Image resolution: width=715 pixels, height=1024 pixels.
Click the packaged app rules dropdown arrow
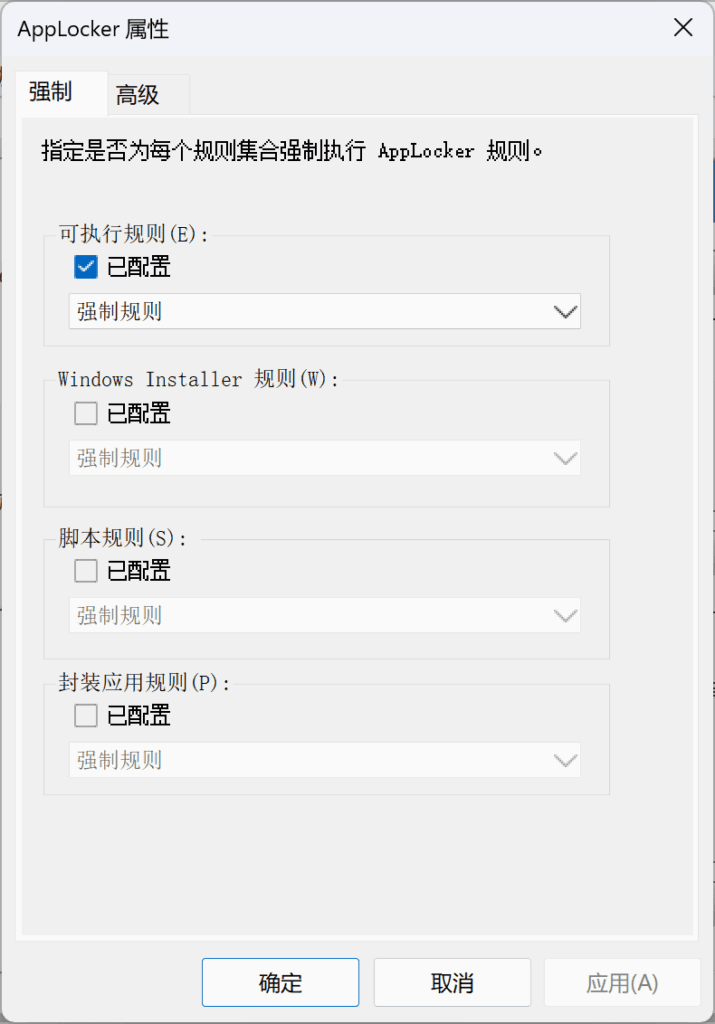[x=566, y=760]
